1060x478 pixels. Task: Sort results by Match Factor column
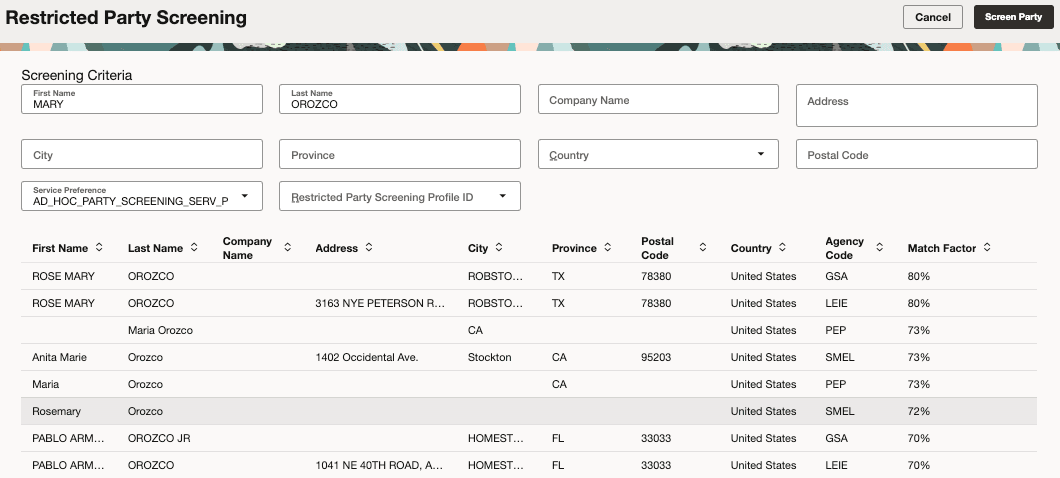tap(987, 248)
